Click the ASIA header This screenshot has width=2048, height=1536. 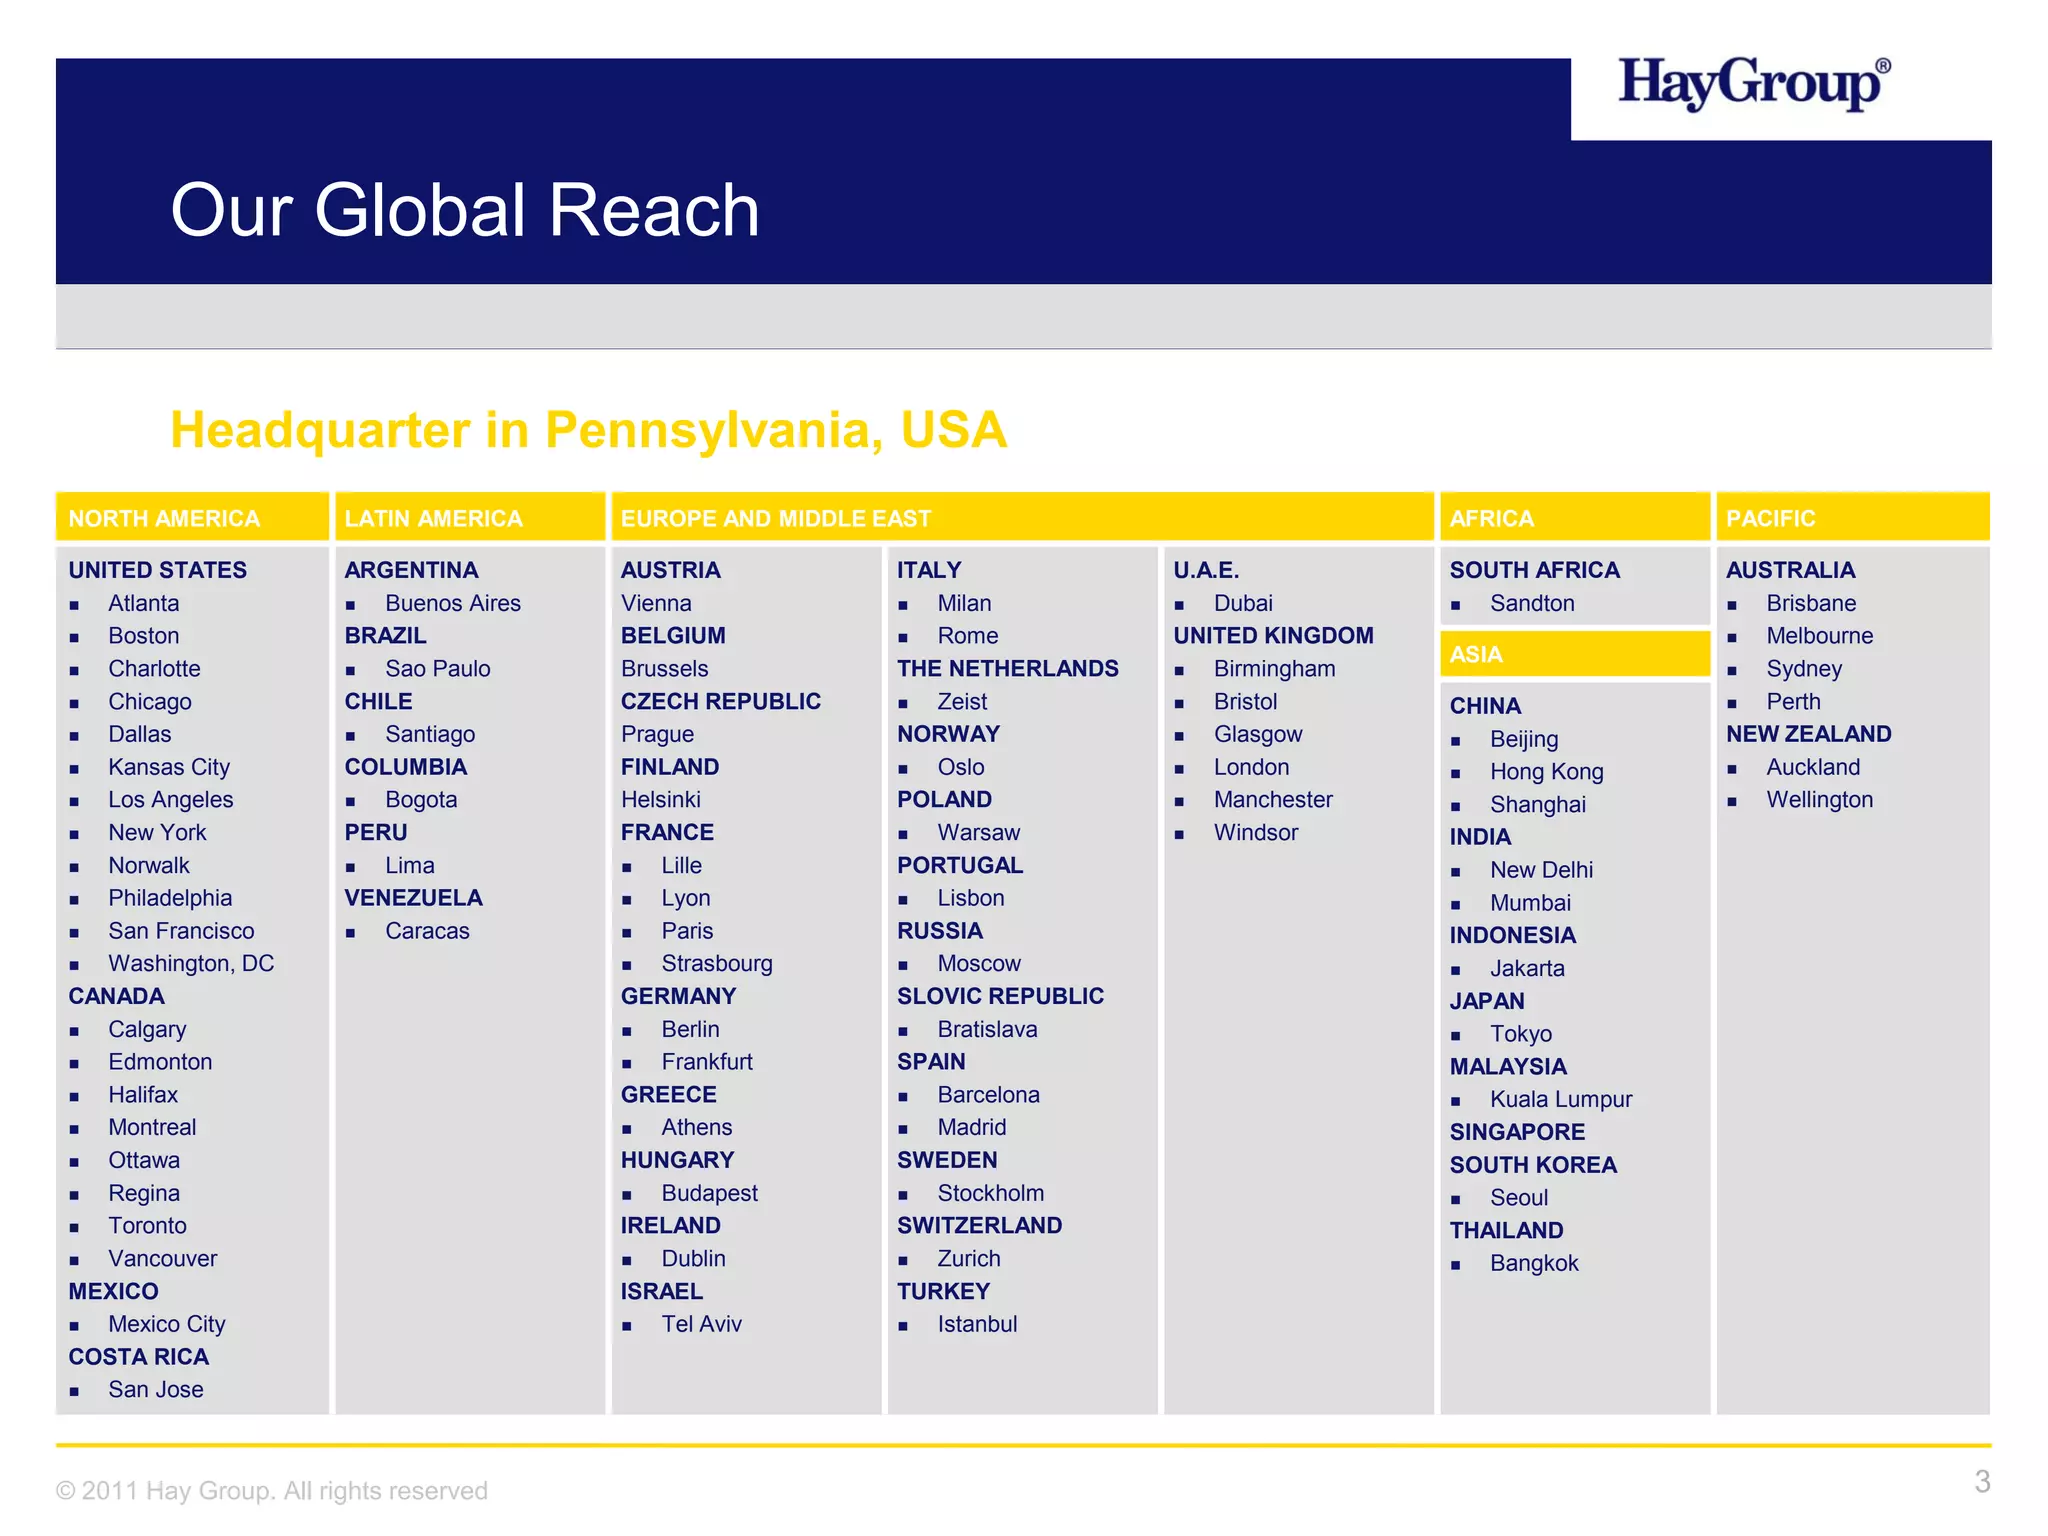(x=1575, y=654)
